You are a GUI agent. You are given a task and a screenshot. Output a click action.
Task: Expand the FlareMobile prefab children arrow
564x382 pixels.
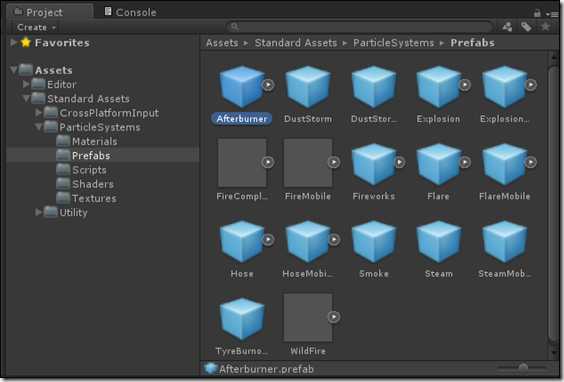point(531,162)
